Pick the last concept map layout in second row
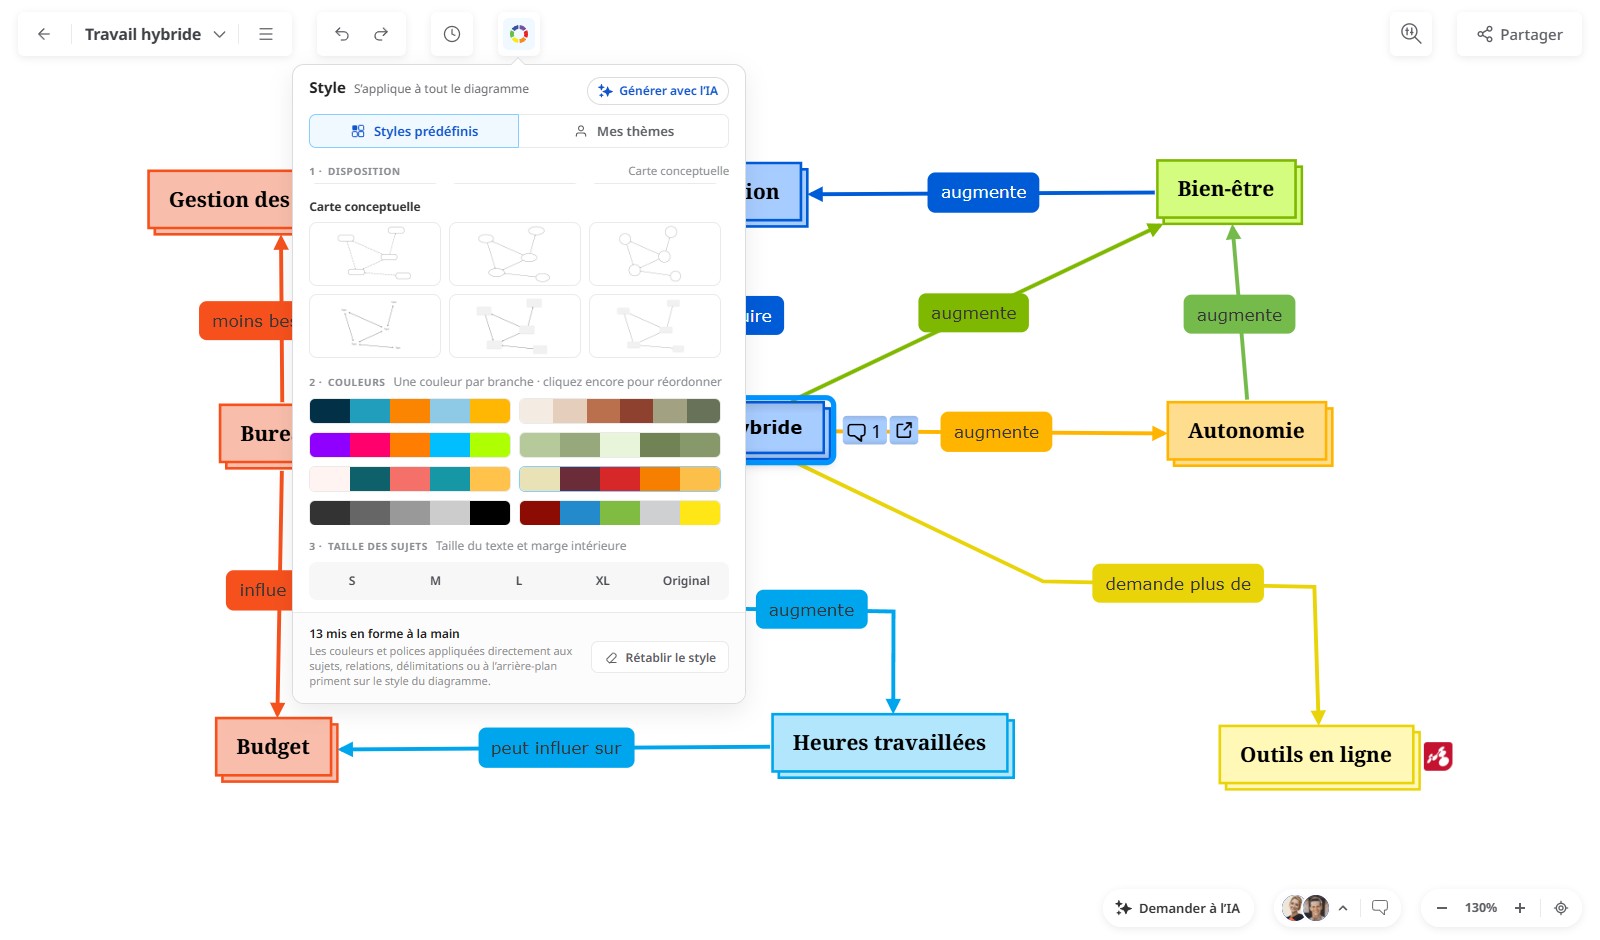1600x940 pixels. [x=655, y=326]
